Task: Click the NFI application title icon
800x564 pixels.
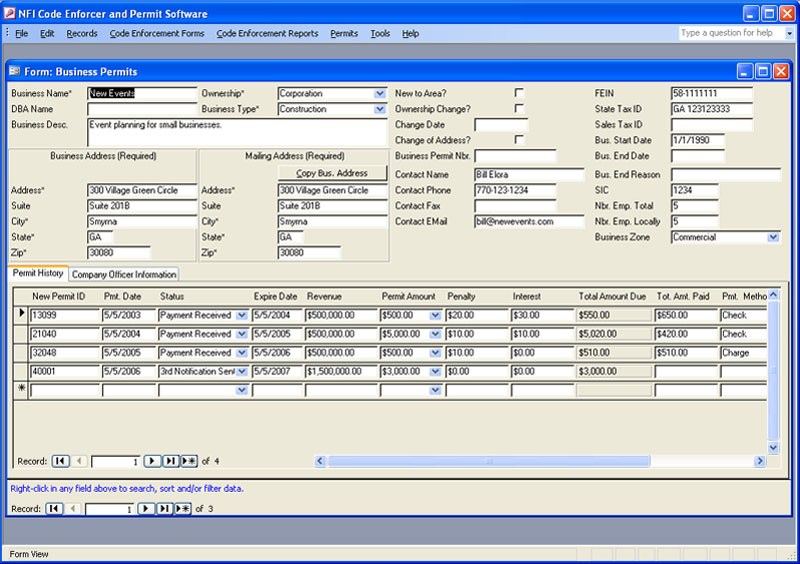Action: pyautogui.click(x=10, y=14)
